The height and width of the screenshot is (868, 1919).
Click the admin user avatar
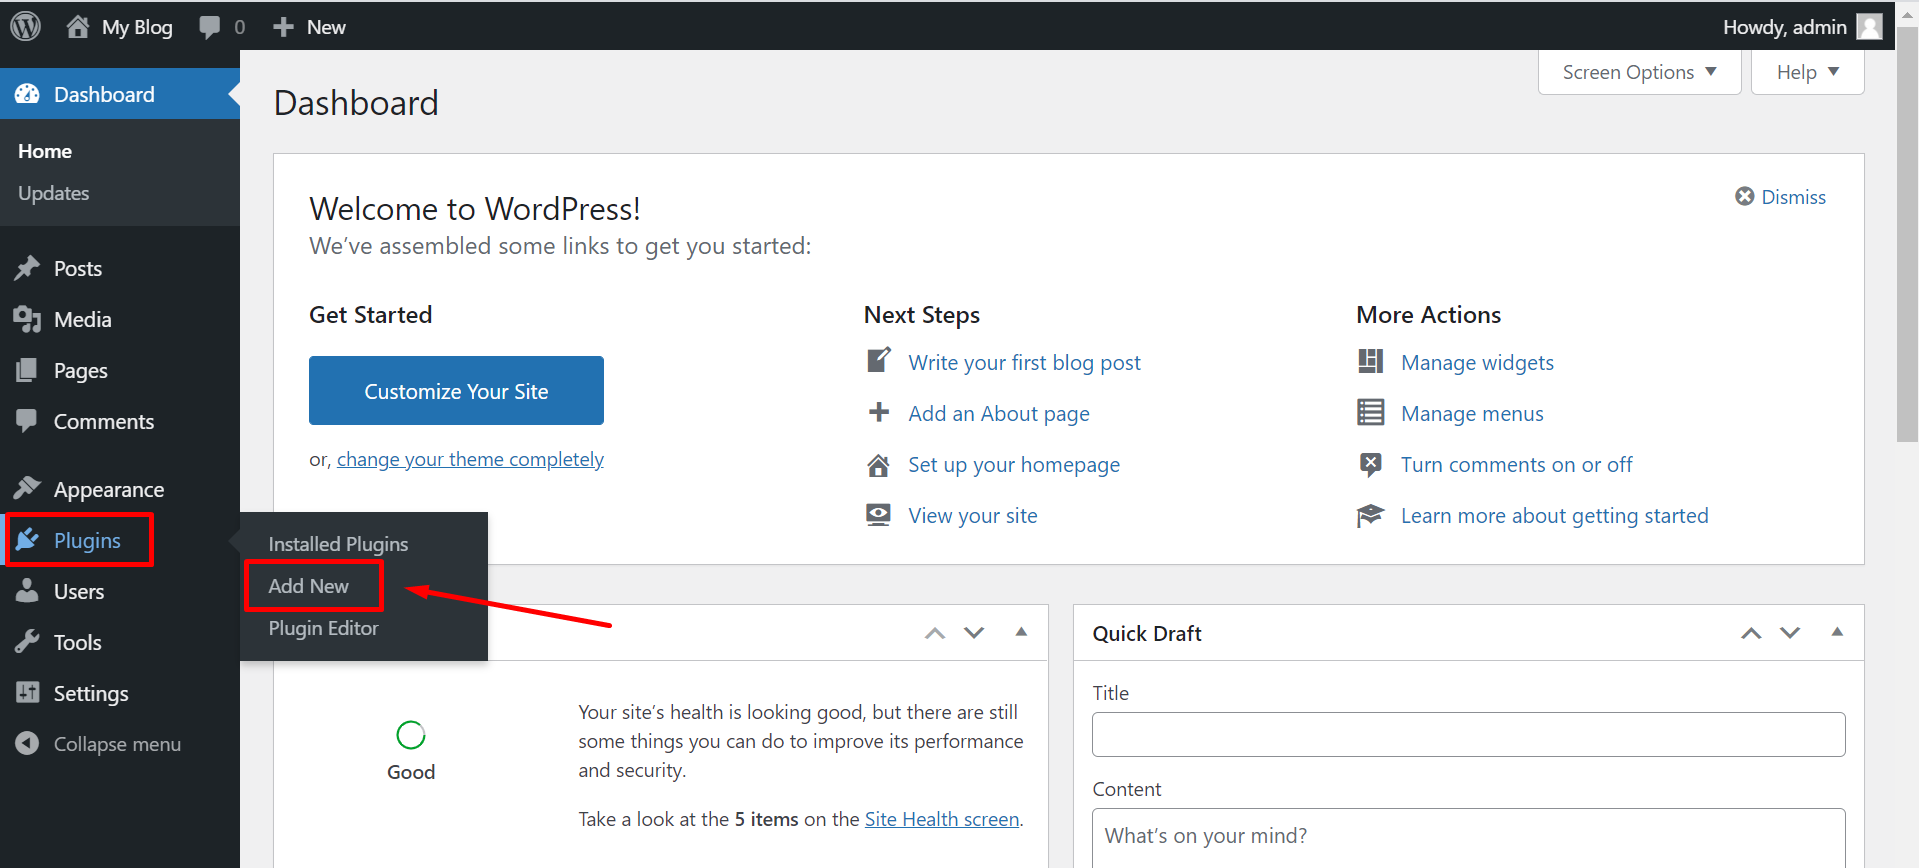click(x=1868, y=27)
